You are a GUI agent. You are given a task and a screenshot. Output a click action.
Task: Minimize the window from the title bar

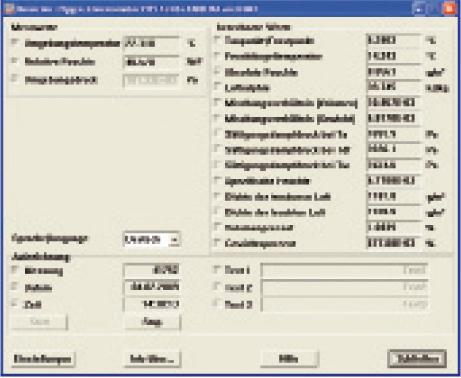coord(419,8)
